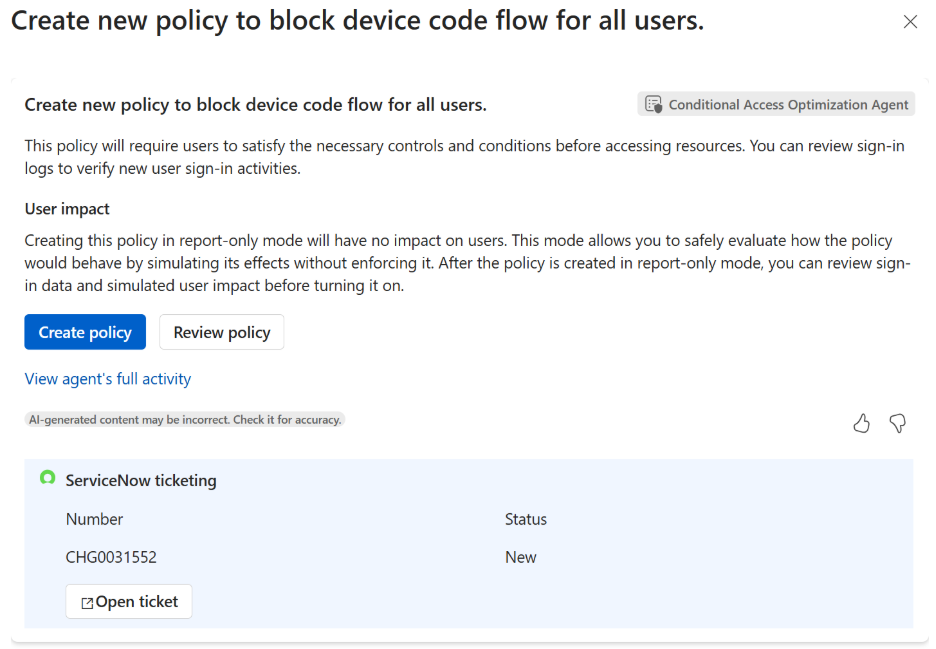
Task: Open the Review policy option
Action: (x=222, y=333)
